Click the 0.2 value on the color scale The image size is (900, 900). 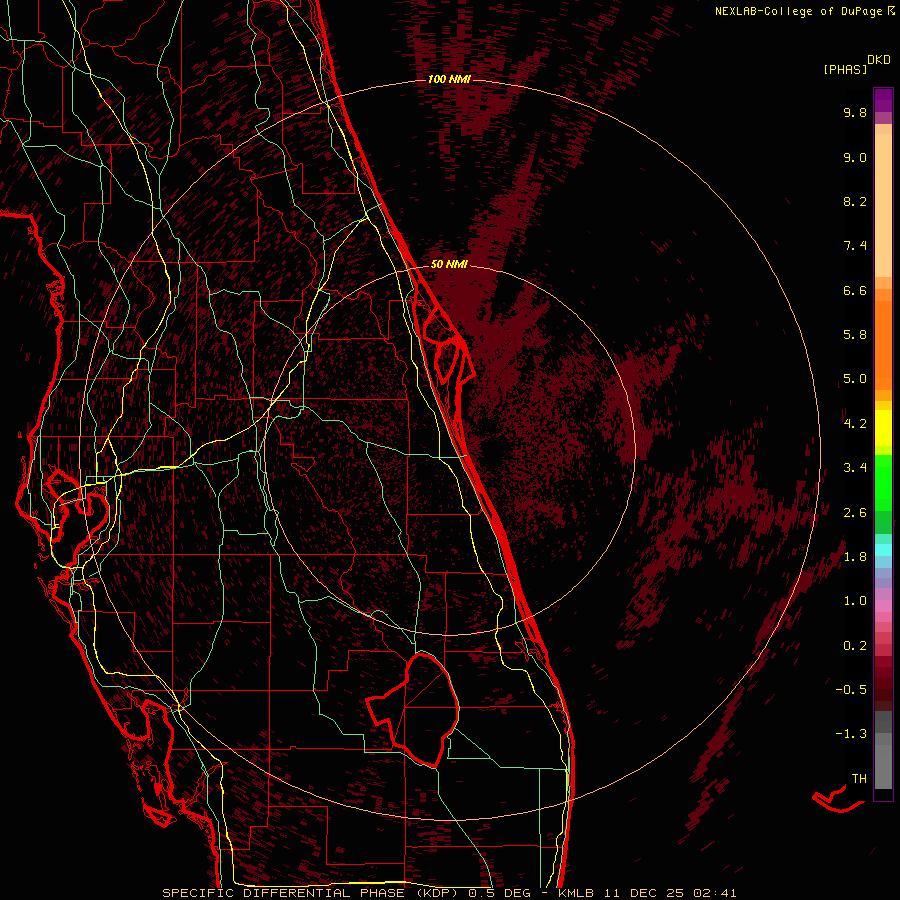pos(855,646)
